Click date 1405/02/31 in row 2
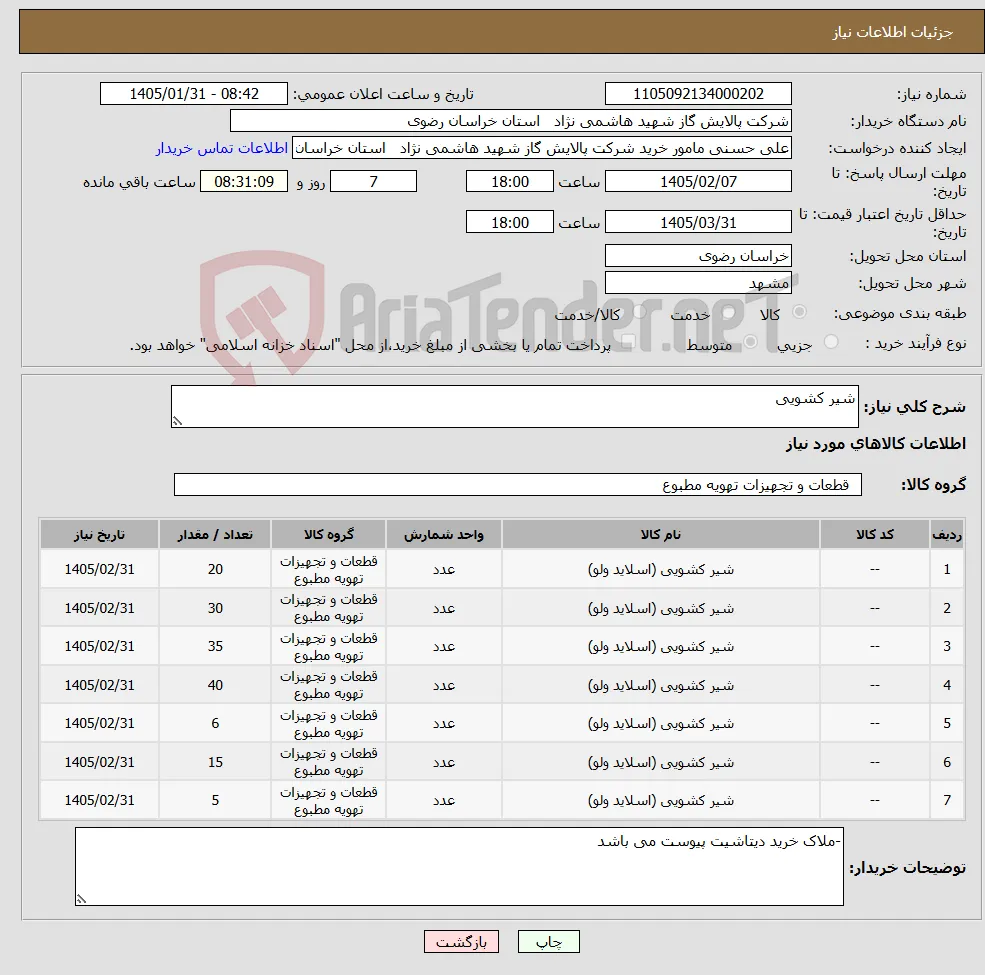Screen dimensions: 985x975 point(99,608)
